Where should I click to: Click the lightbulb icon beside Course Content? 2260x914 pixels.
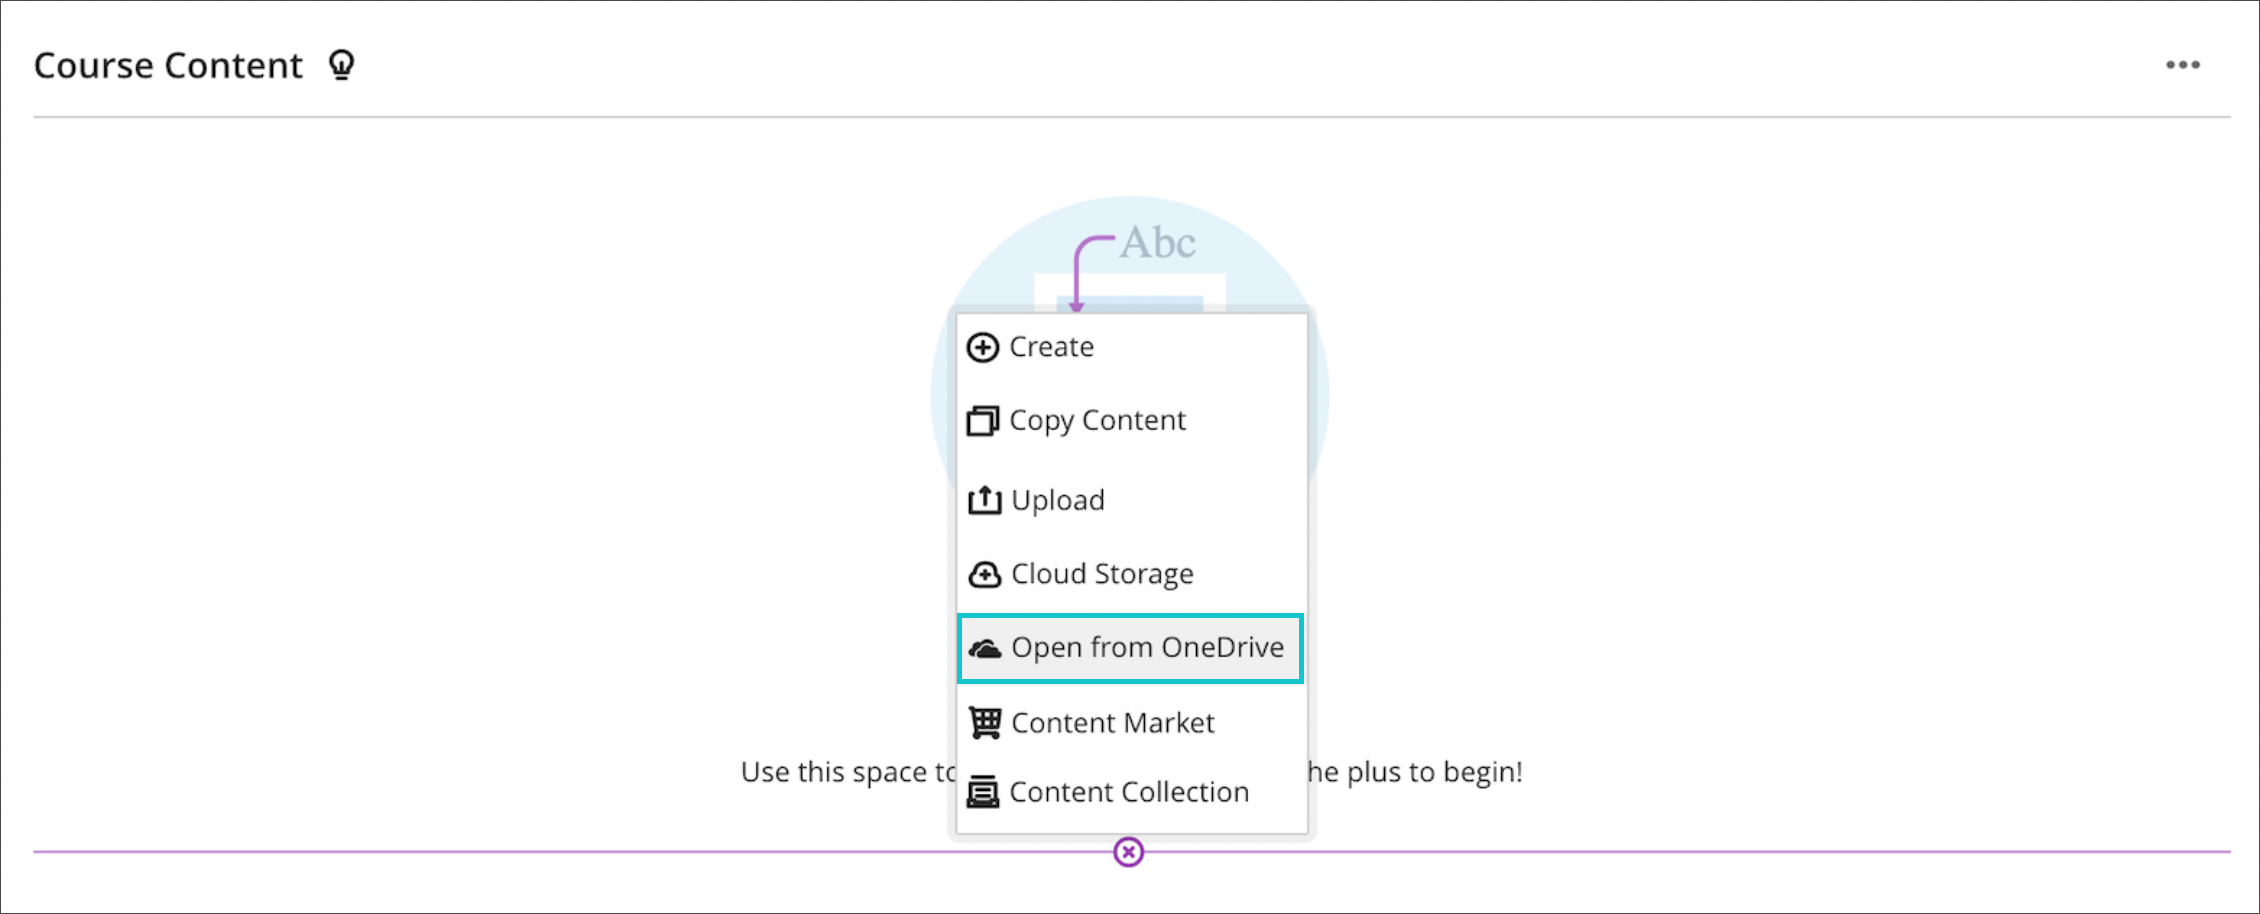(x=342, y=66)
